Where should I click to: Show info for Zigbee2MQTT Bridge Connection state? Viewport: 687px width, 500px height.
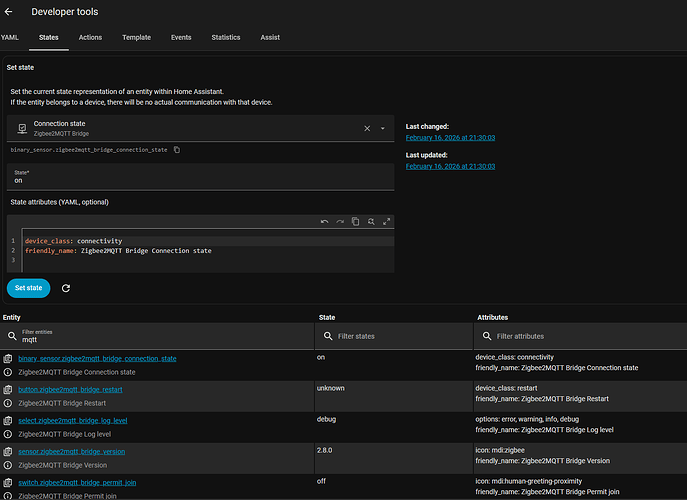coord(8,372)
